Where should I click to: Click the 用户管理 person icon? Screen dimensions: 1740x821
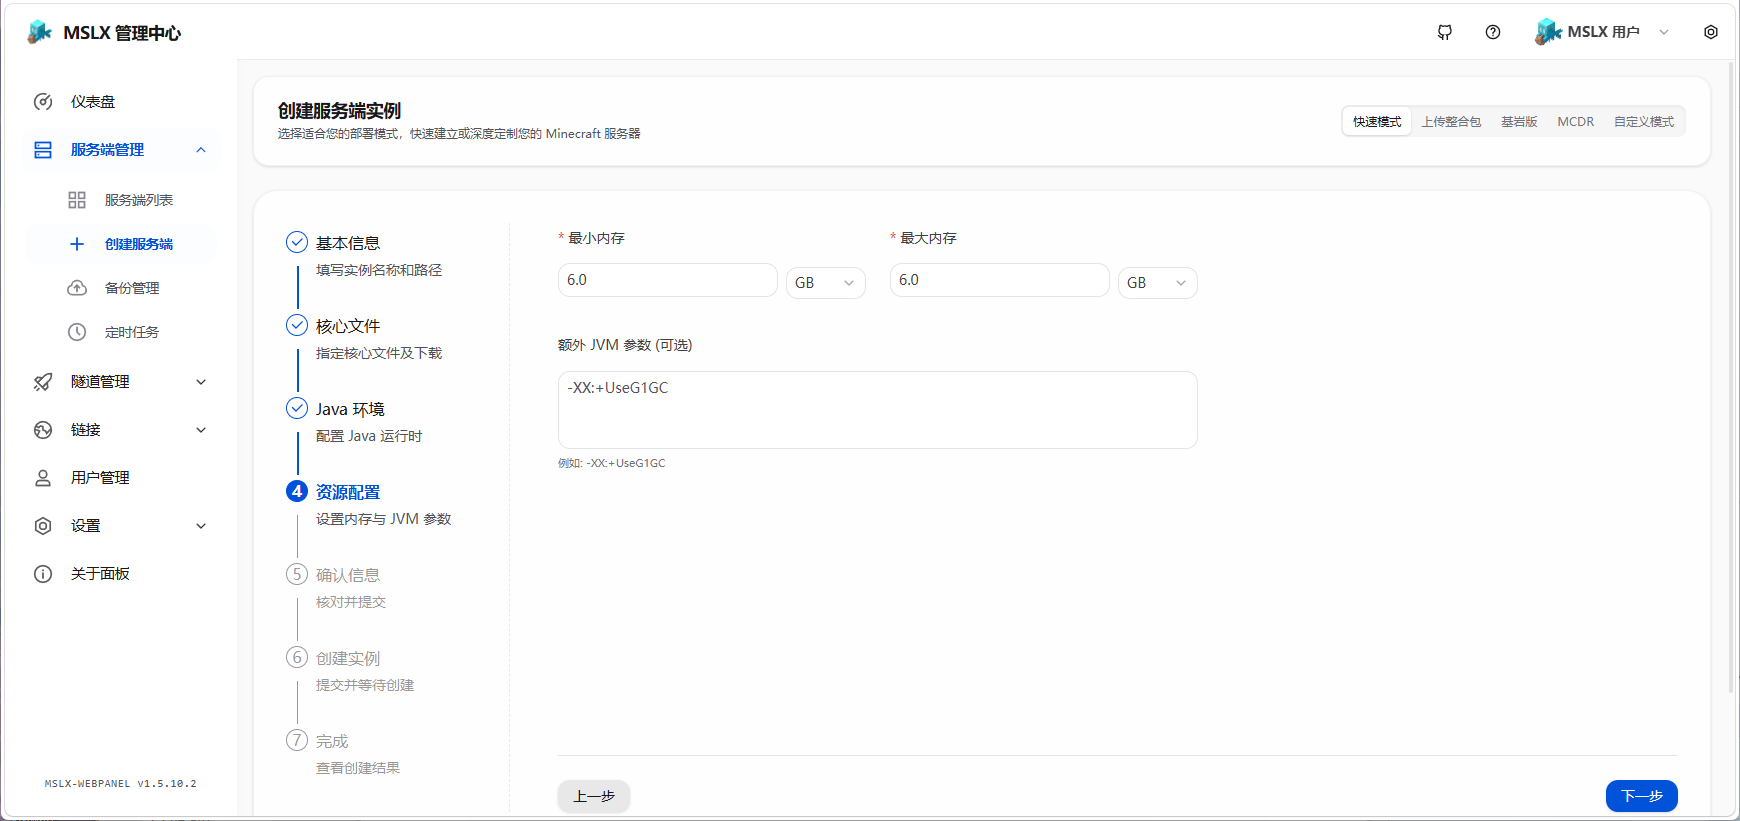tap(43, 478)
